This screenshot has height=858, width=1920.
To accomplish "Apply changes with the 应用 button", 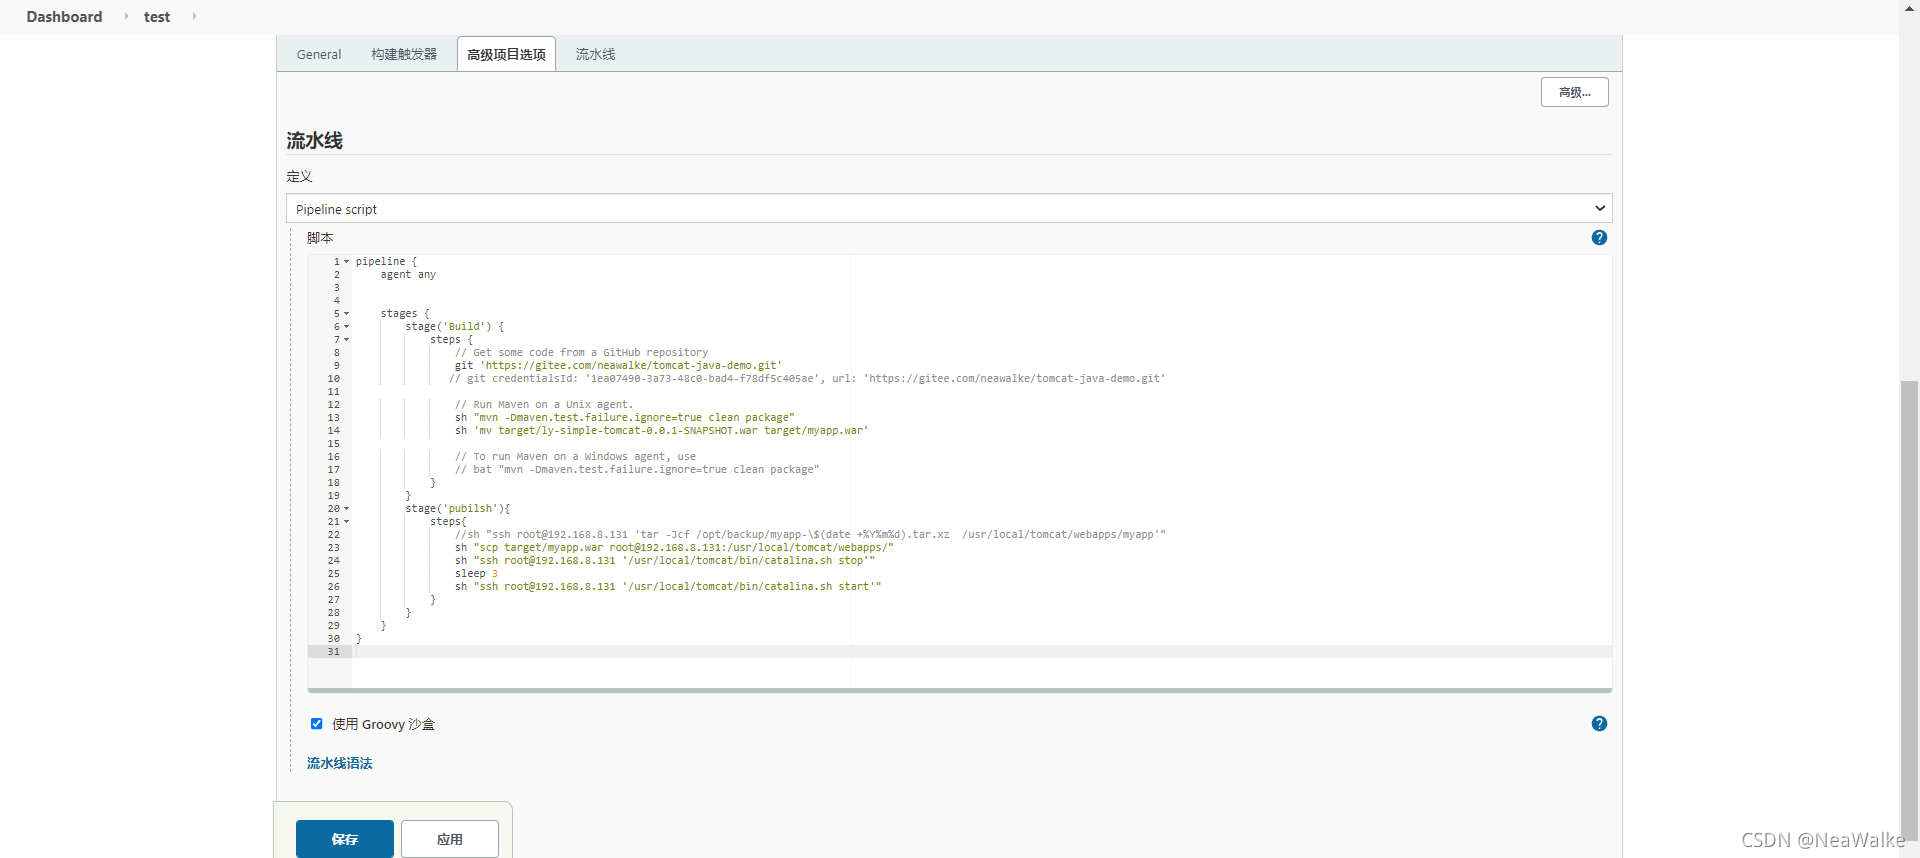I will 450,839.
